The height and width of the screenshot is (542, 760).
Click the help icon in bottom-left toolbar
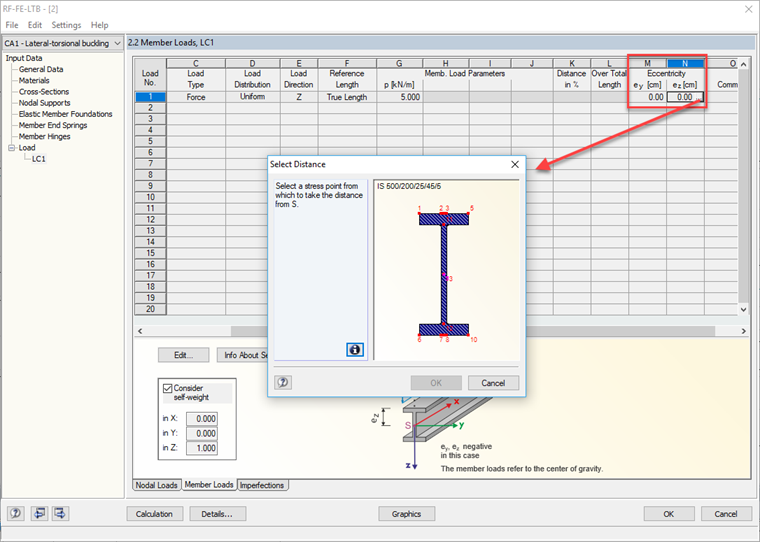(x=16, y=513)
